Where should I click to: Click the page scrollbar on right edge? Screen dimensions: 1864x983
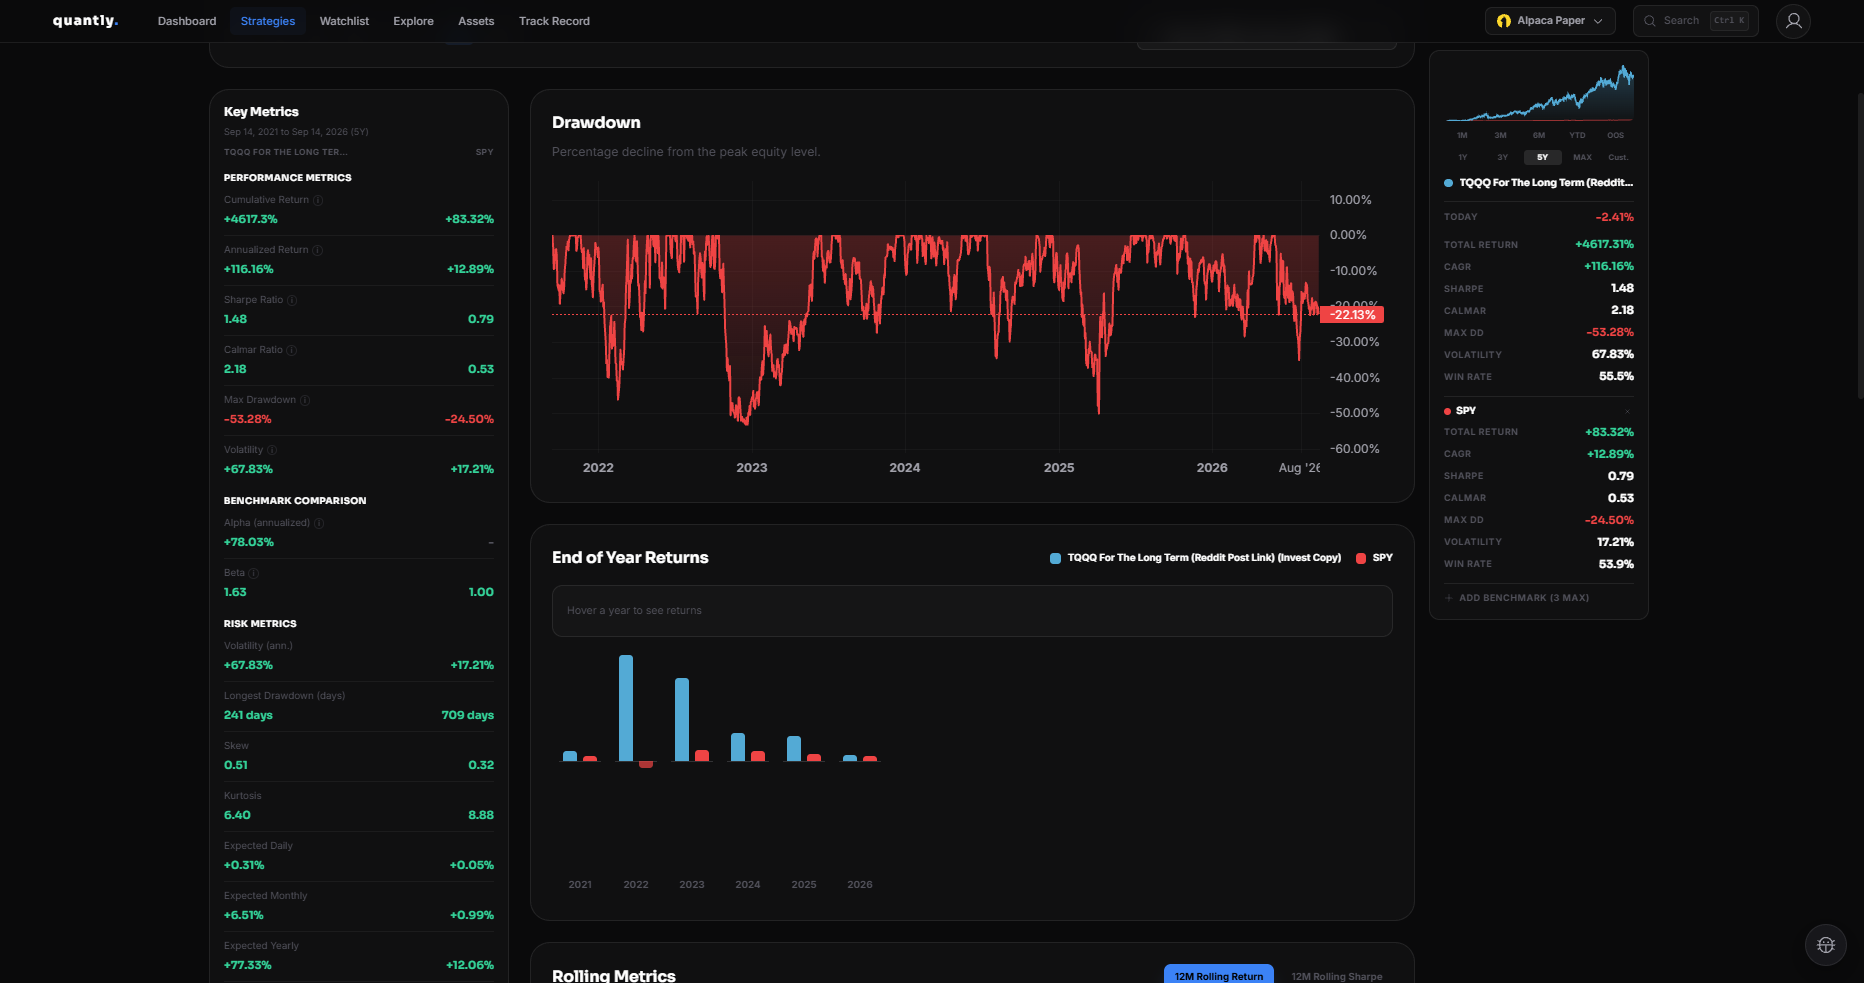pos(1860,245)
